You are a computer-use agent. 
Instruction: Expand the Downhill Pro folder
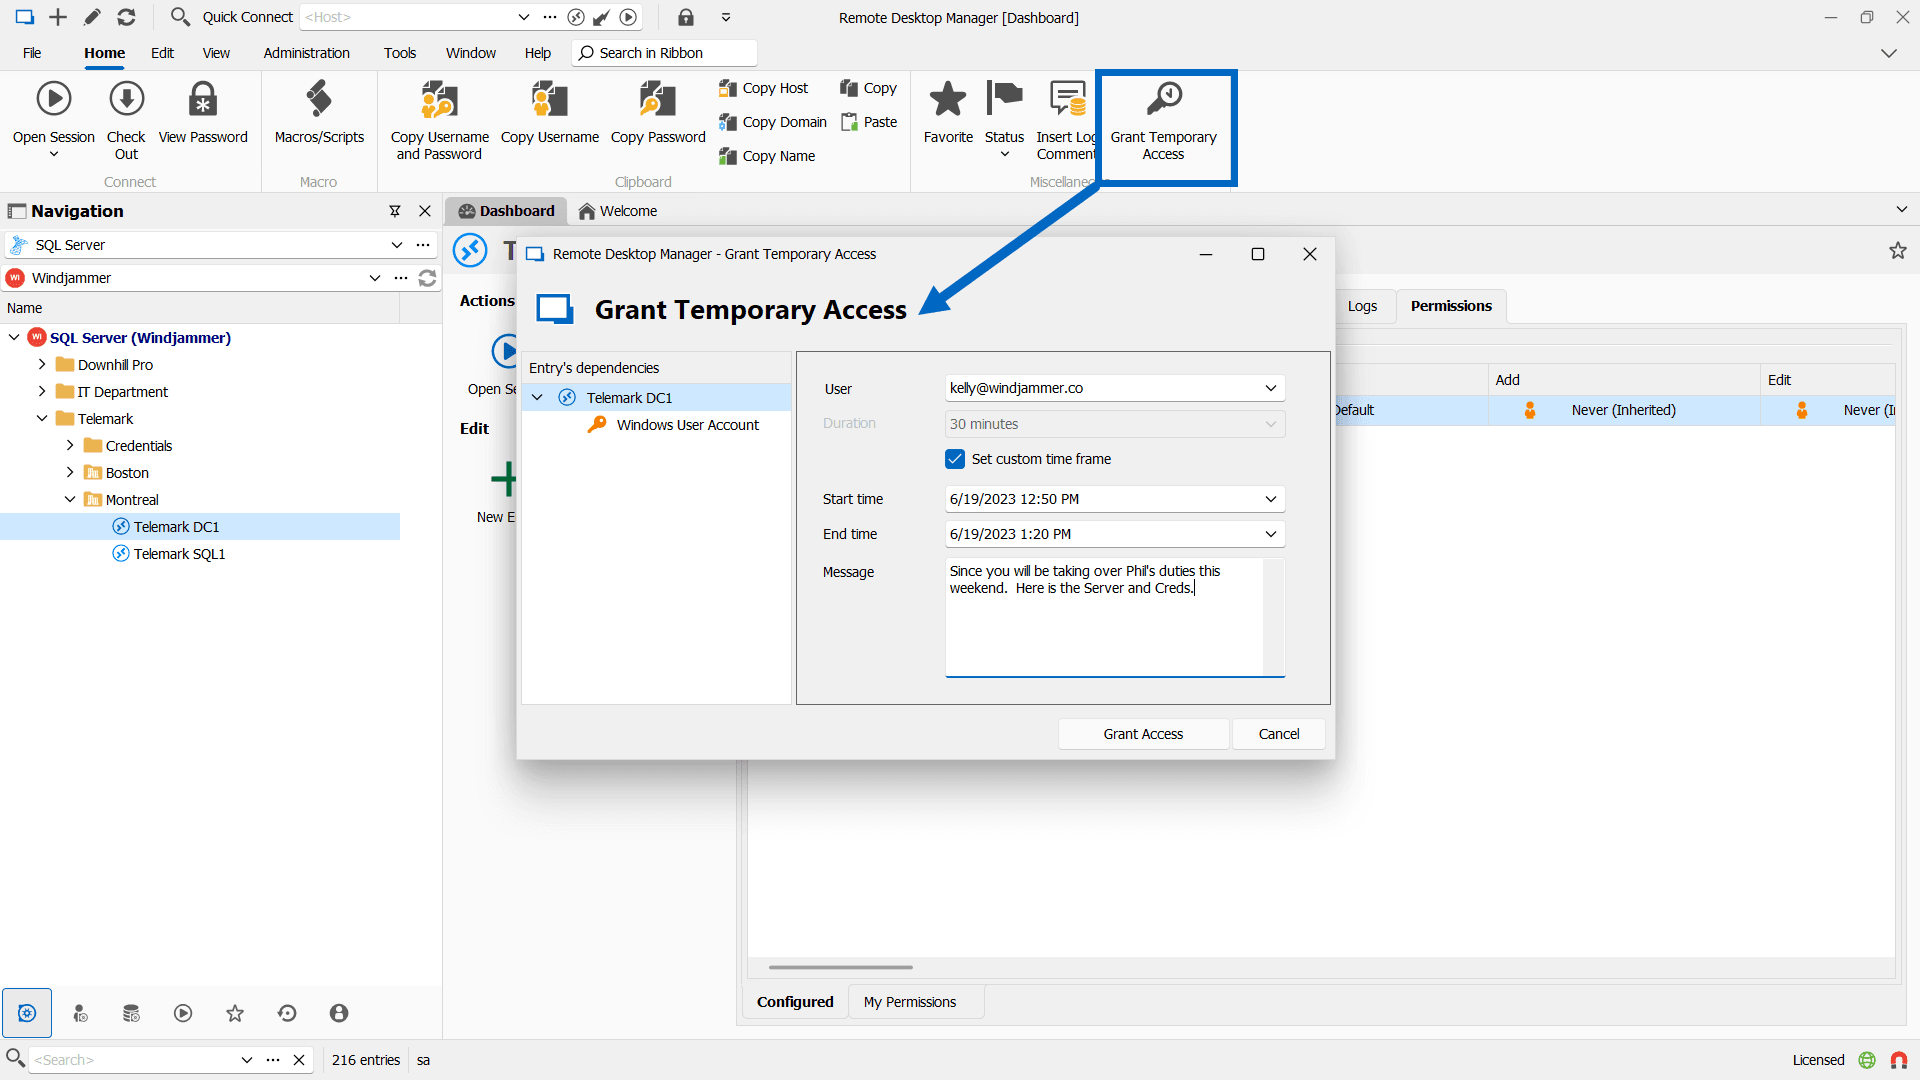(x=42, y=365)
